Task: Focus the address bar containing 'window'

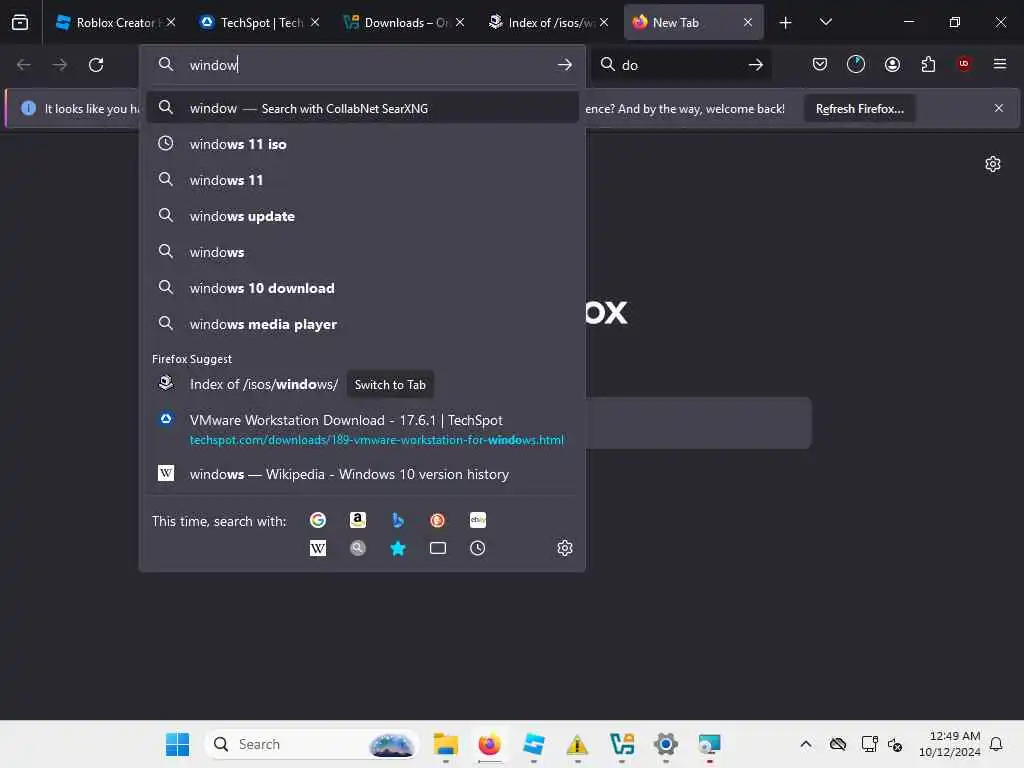Action: coord(362,65)
